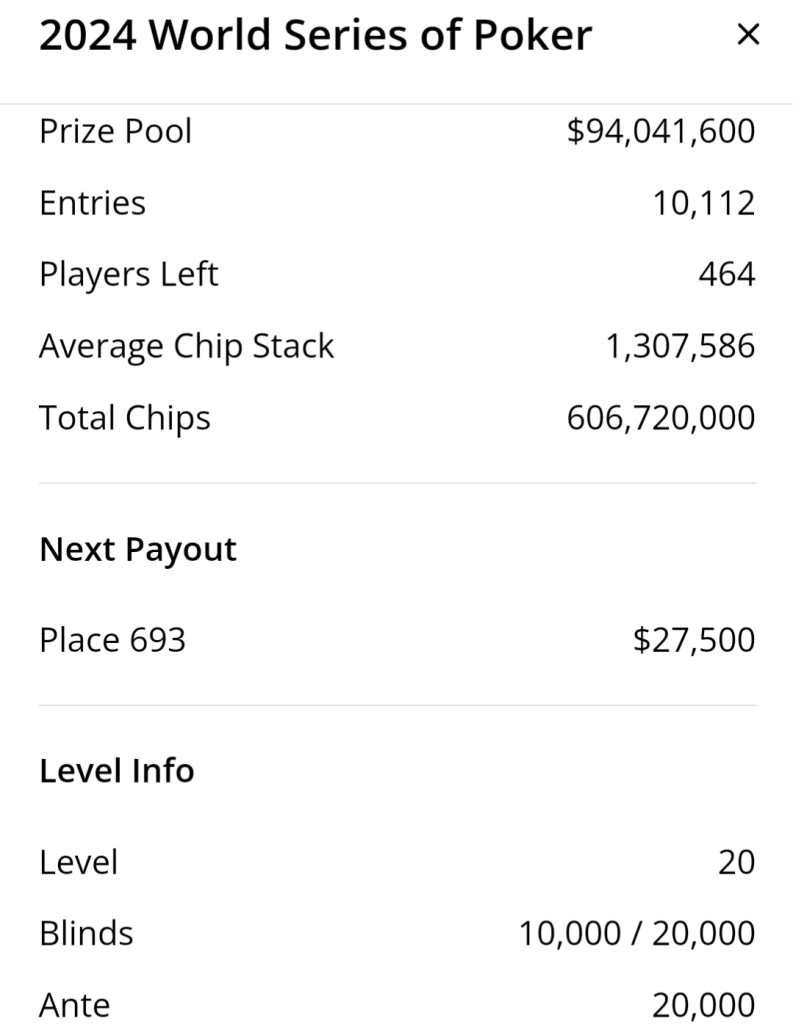Click the 2024 World Series of Poker title
This screenshot has width=793, height=1024.
point(315,36)
